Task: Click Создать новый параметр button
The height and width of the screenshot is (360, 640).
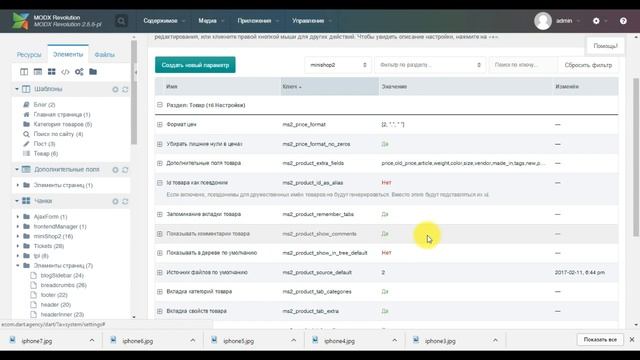Action: pos(195,65)
